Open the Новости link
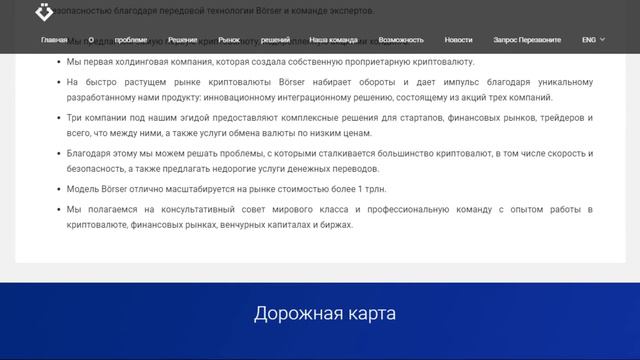Viewport: 640px width, 360px height. [x=458, y=40]
